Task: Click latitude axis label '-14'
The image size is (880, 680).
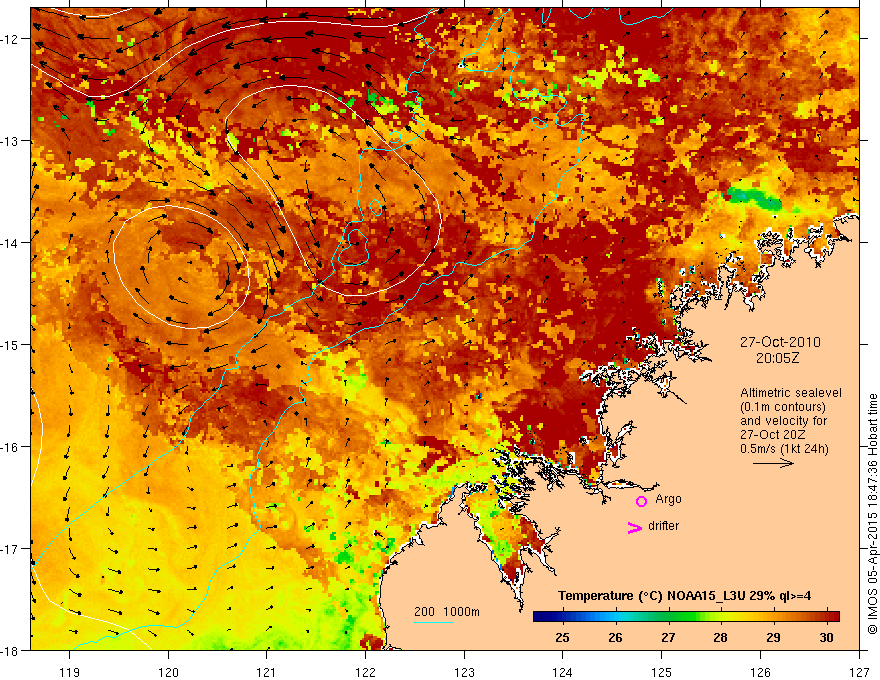Action: click(10, 243)
